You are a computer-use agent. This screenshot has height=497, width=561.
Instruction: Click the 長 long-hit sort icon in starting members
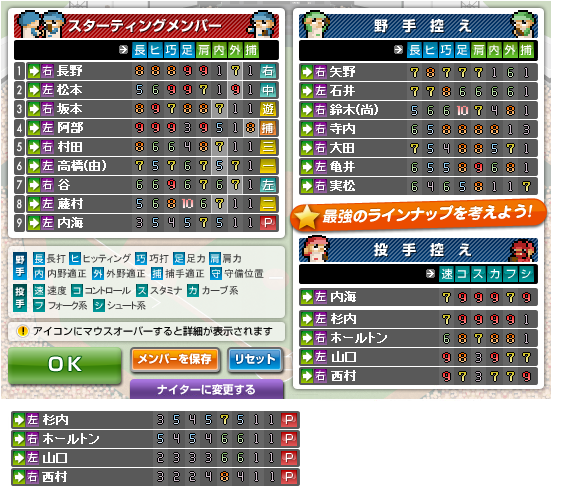pos(140,50)
